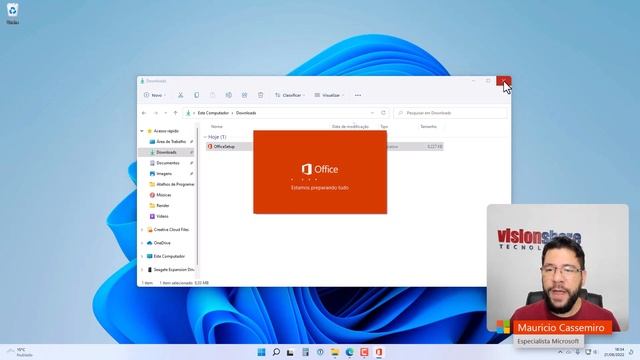Image resolution: width=640 pixels, height=360 pixels.
Task: Click the Copy icon in Explorer toolbar
Action: (196, 95)
